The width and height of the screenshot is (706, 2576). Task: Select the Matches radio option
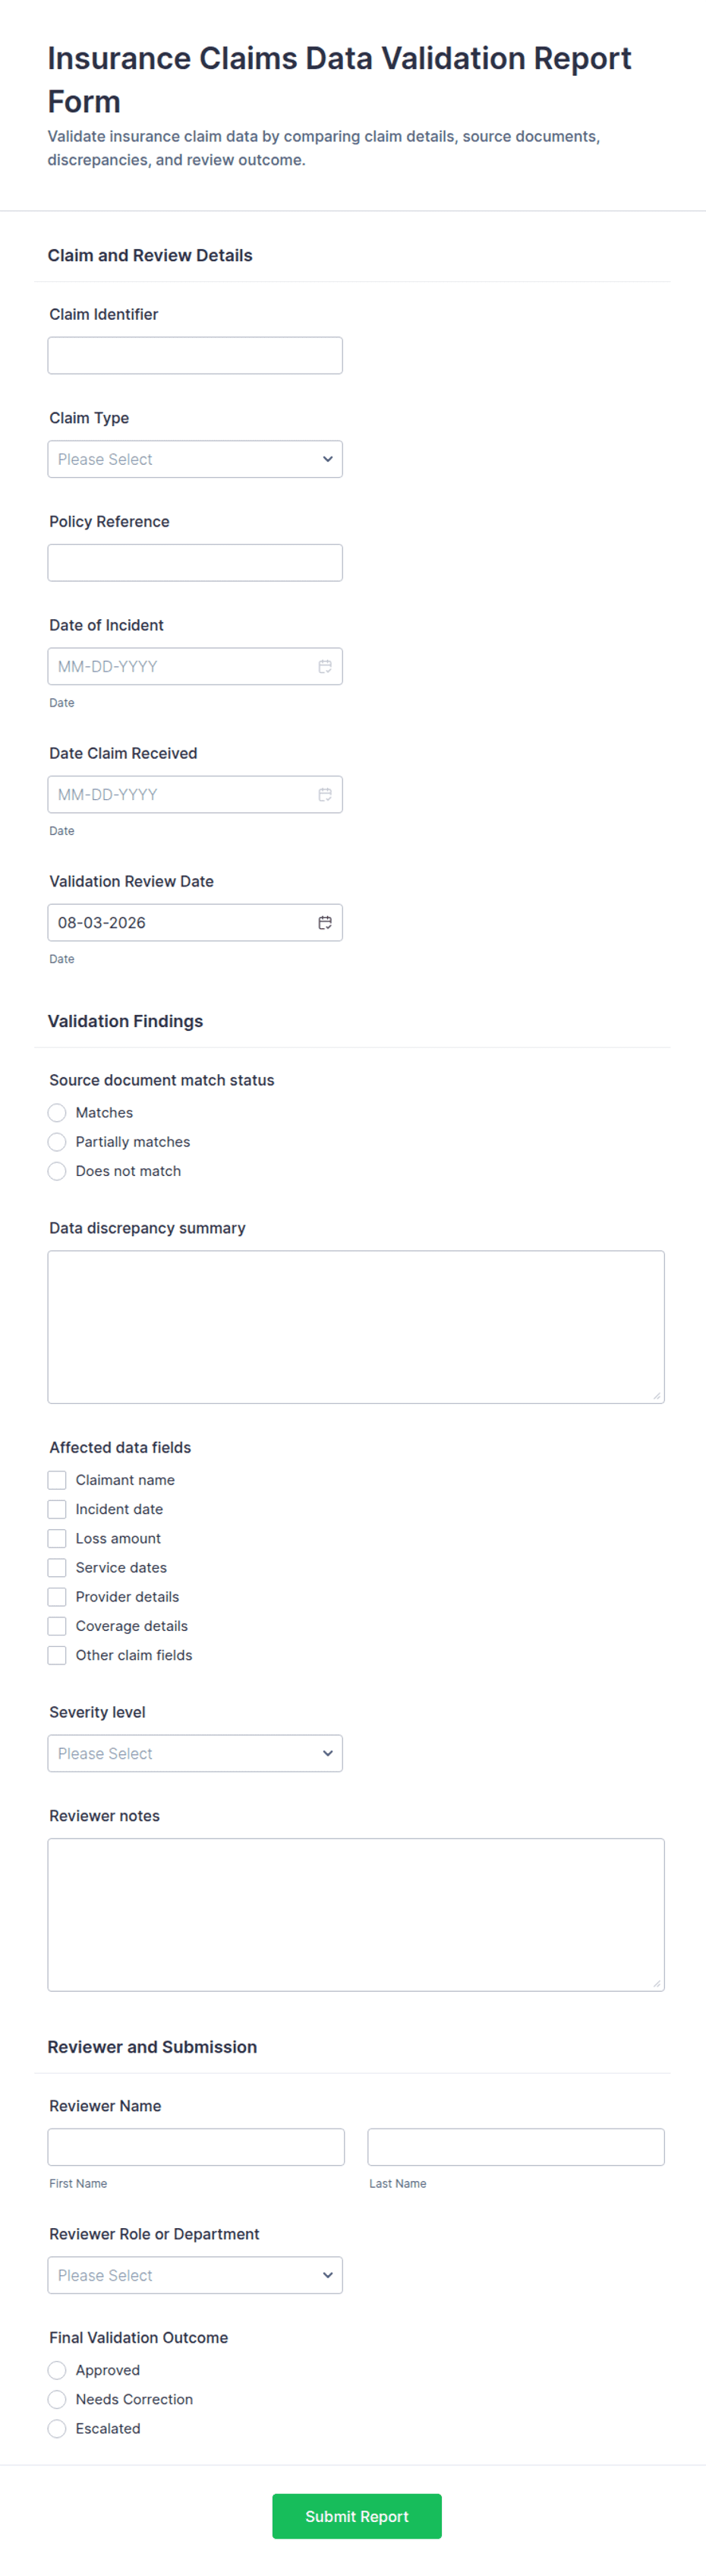click(x=57, y=1112)
